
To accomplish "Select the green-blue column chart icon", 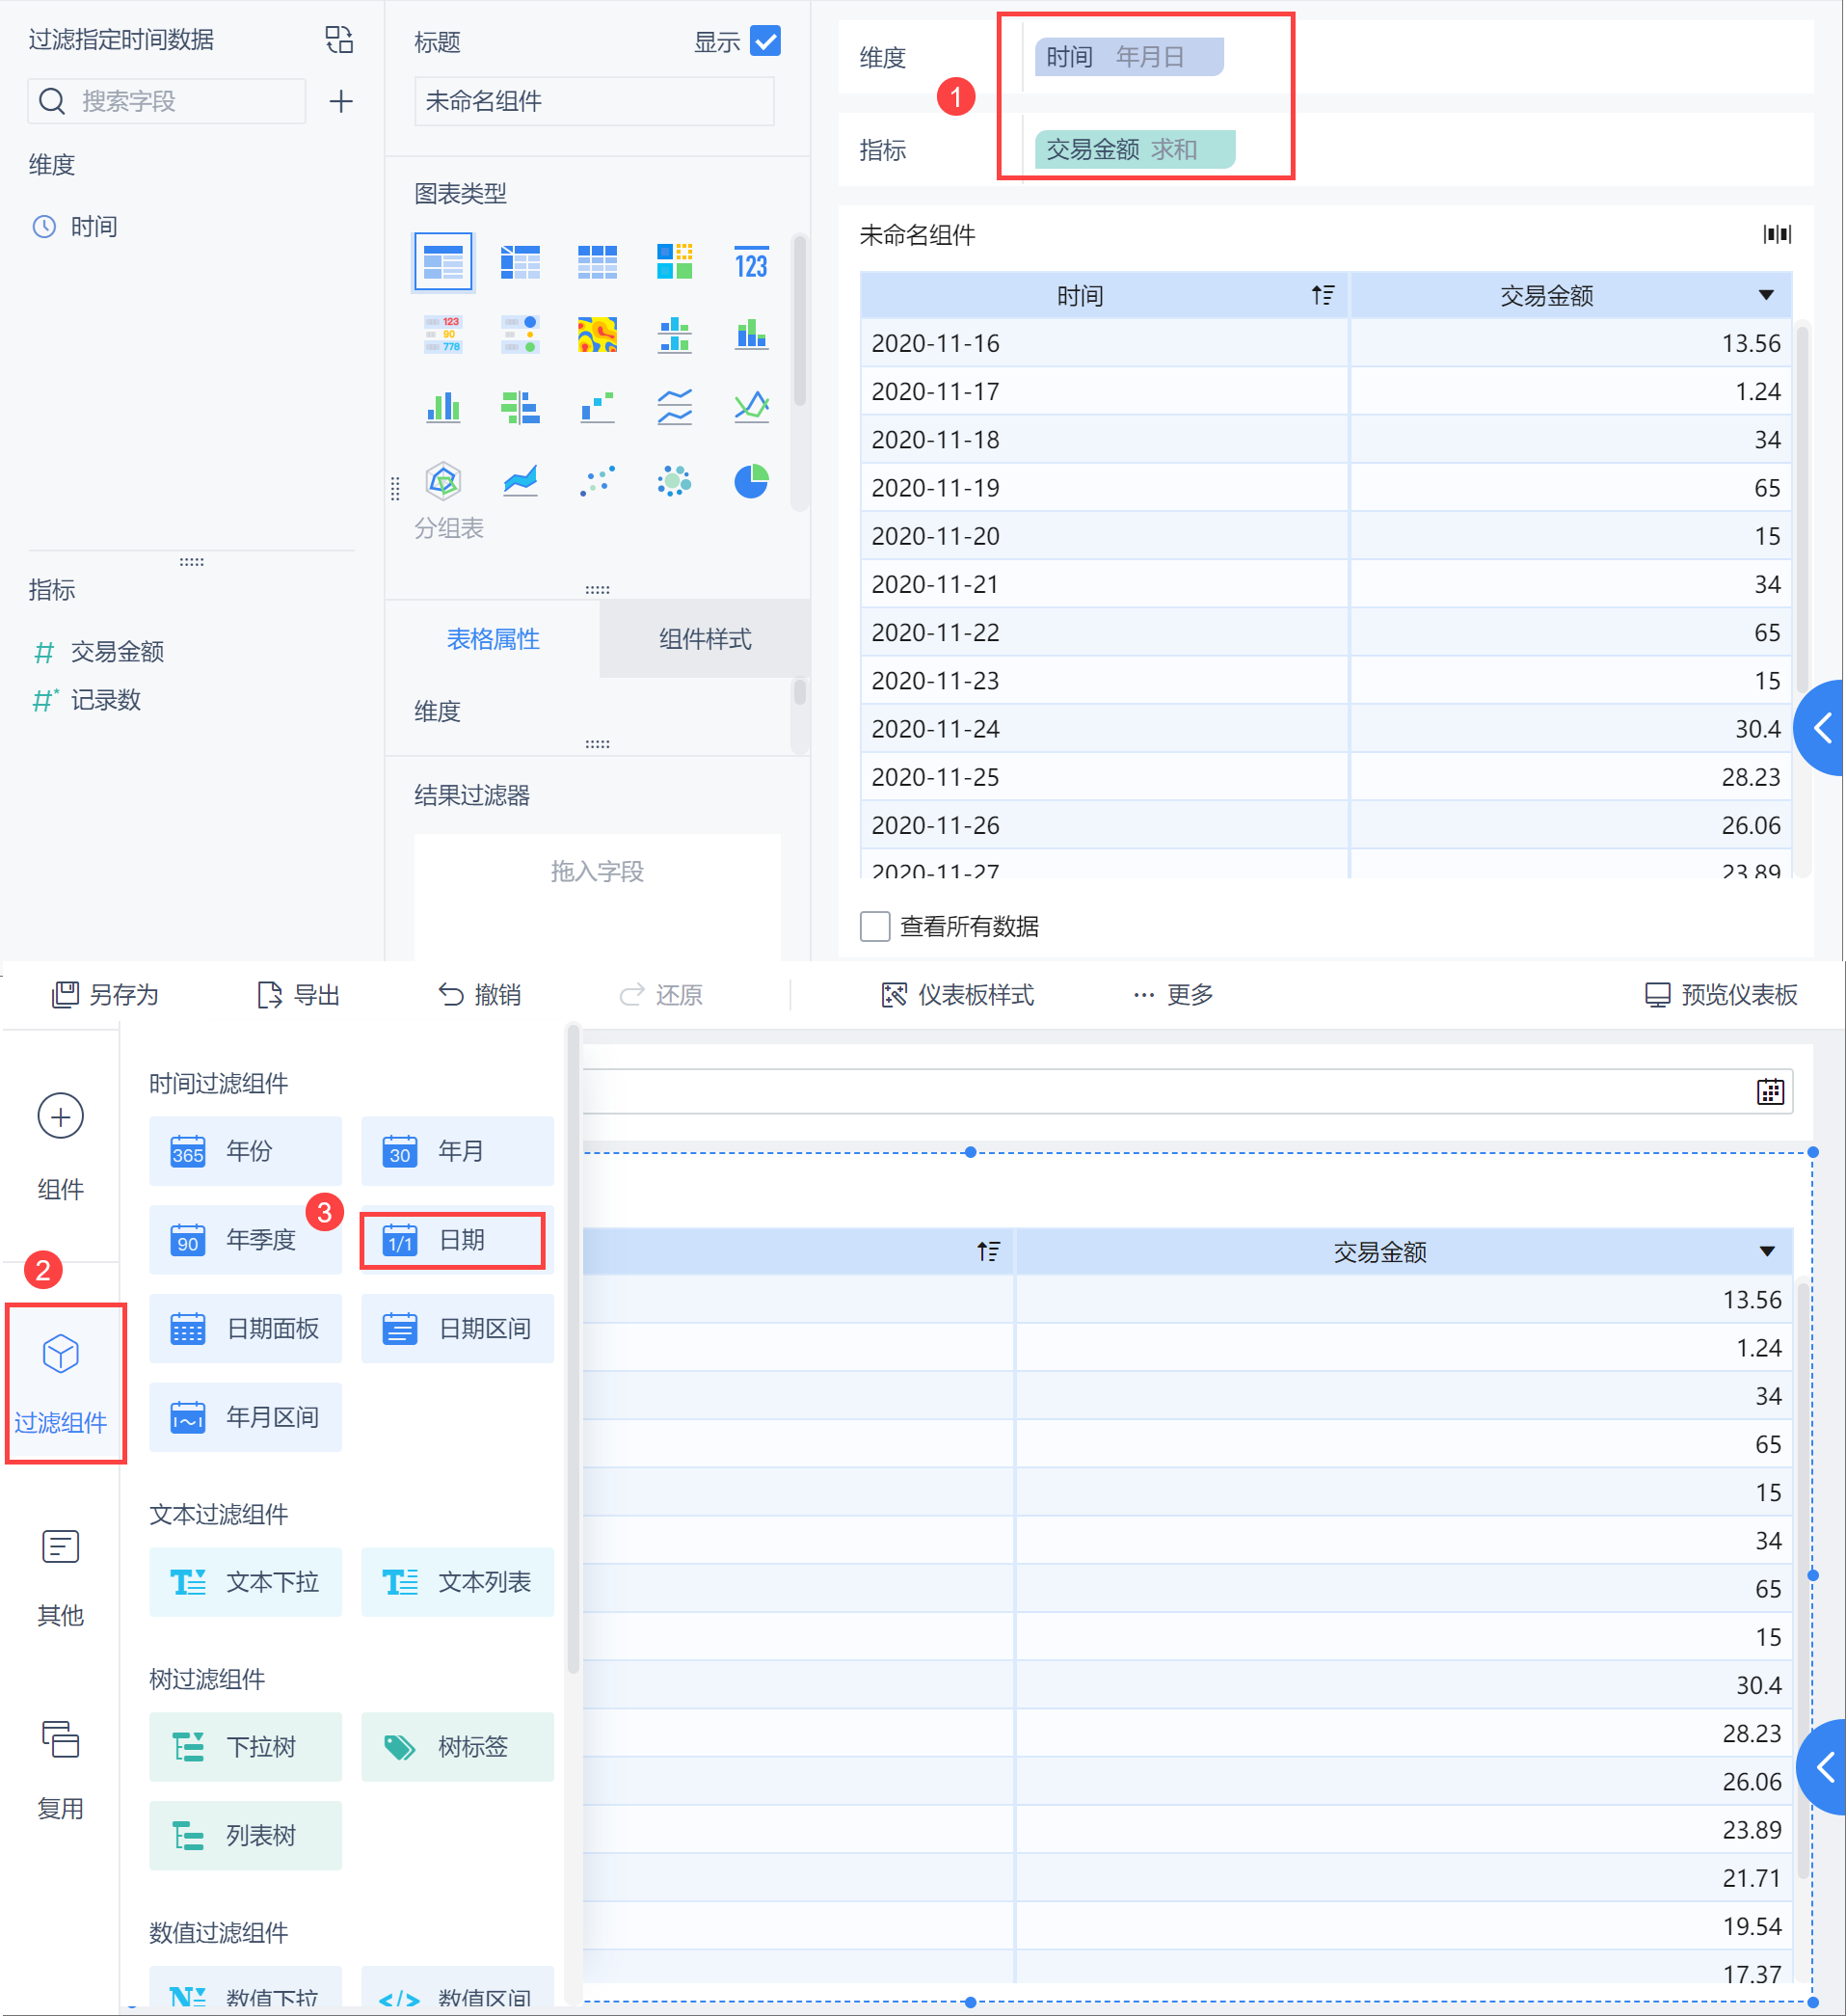I will tap(443, 408).
